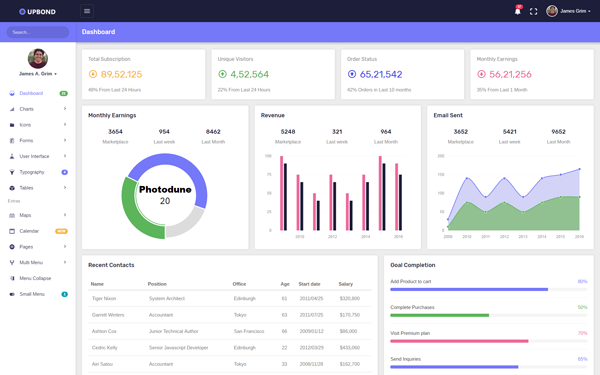
Task: Click the Ashton Cox name cell
Action: [x=104, y=331]
